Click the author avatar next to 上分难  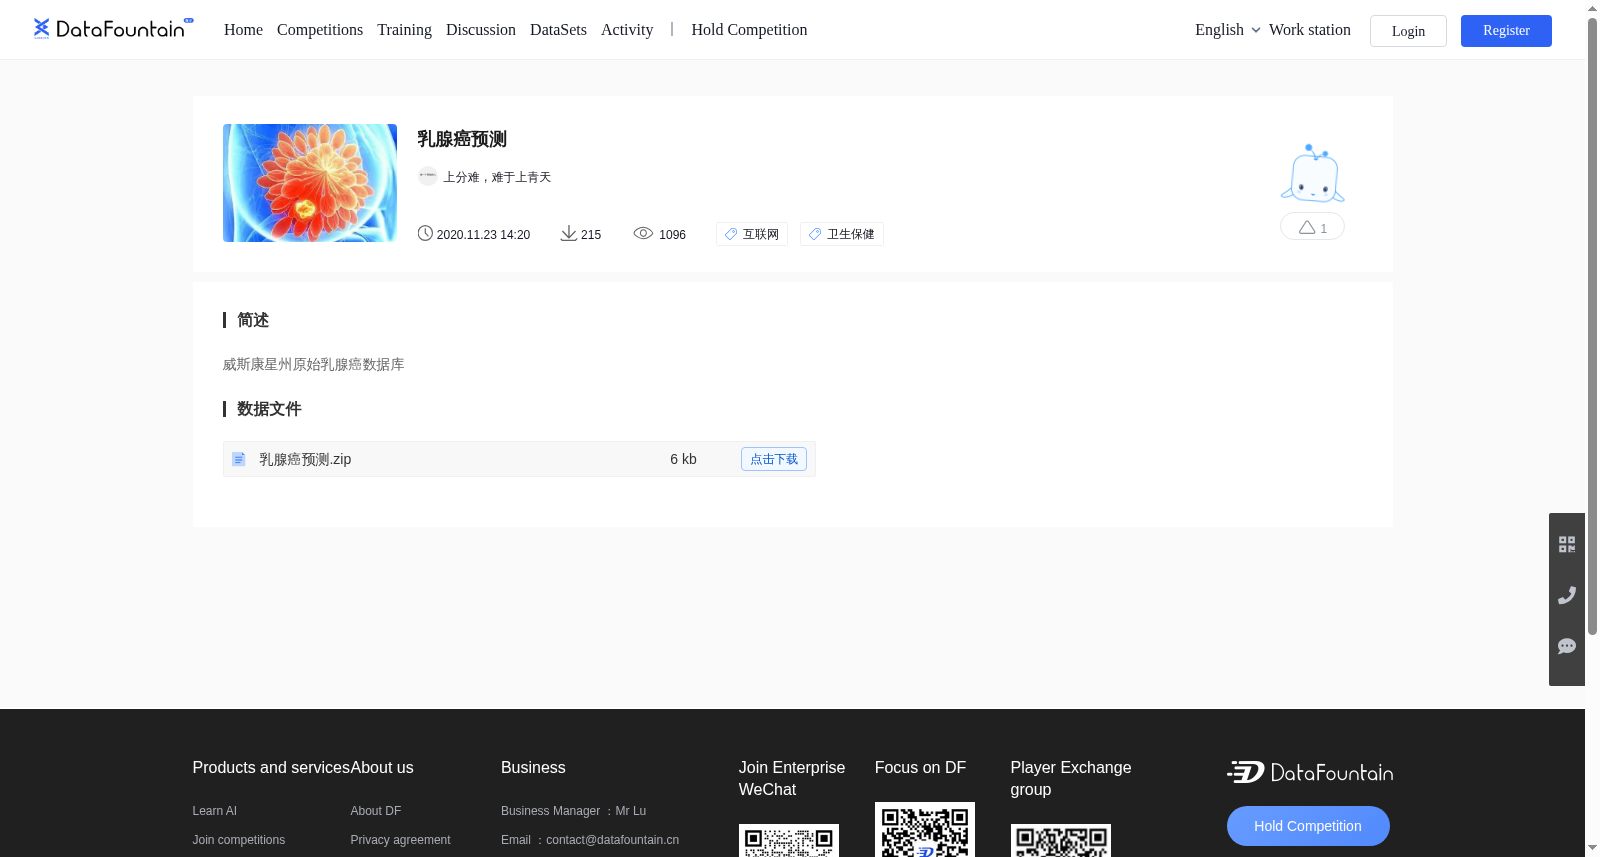(428, 176)
